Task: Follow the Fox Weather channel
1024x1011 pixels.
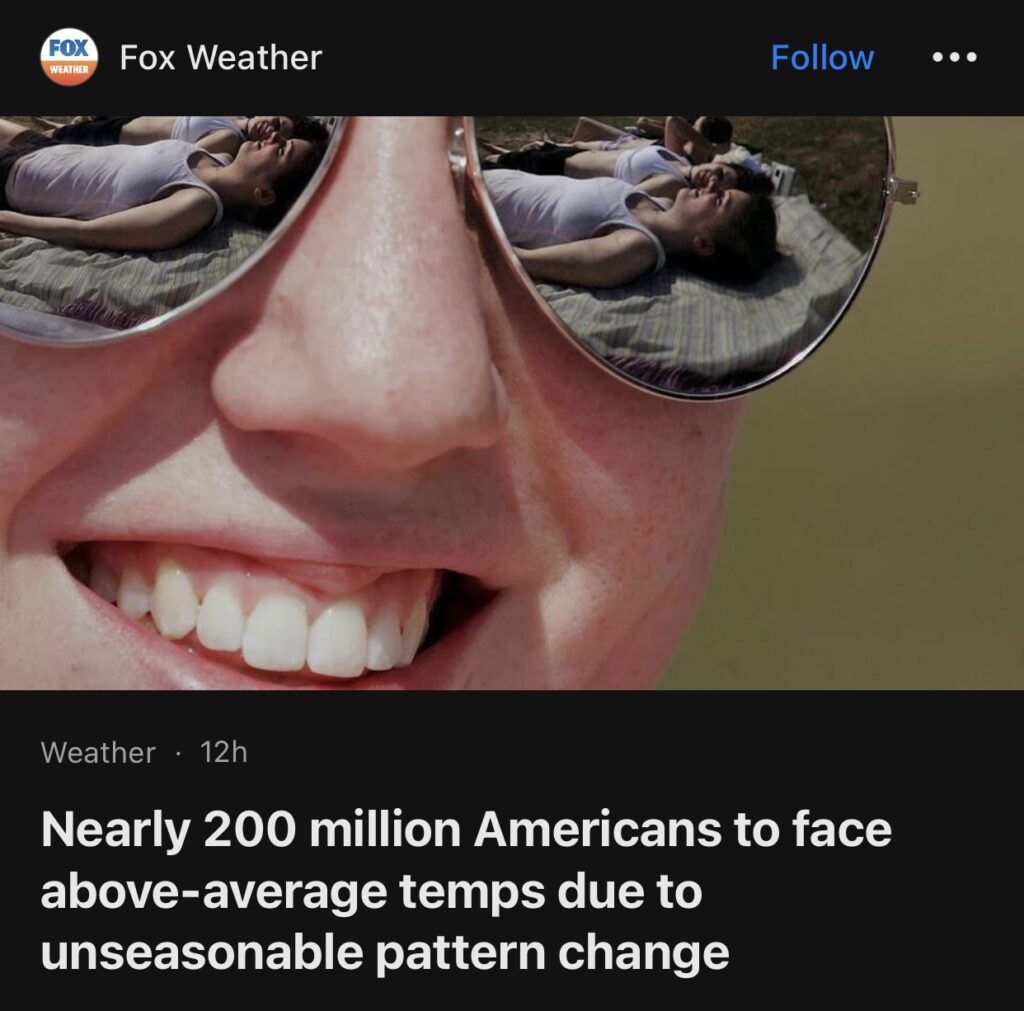Action: (822, 57)
